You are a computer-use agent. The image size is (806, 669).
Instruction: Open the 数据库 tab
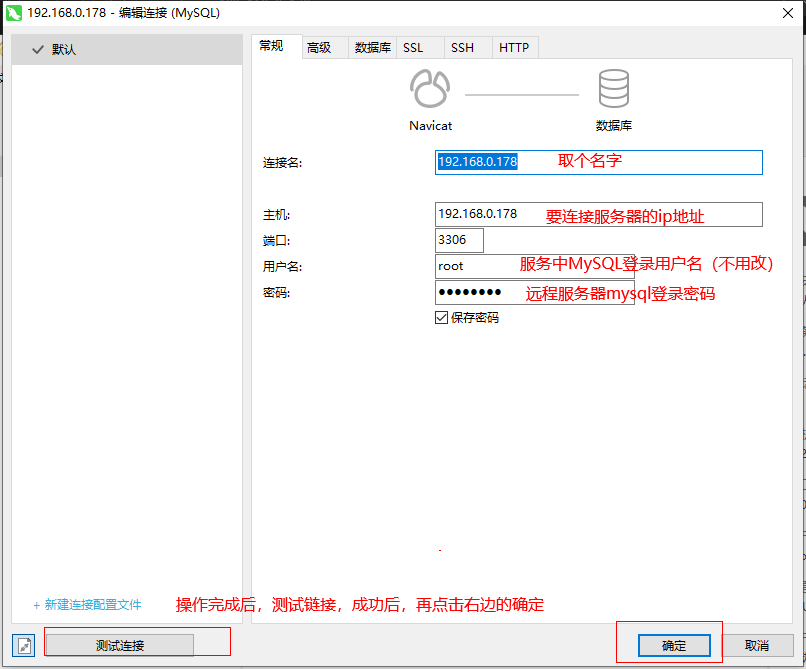point(372,48)
